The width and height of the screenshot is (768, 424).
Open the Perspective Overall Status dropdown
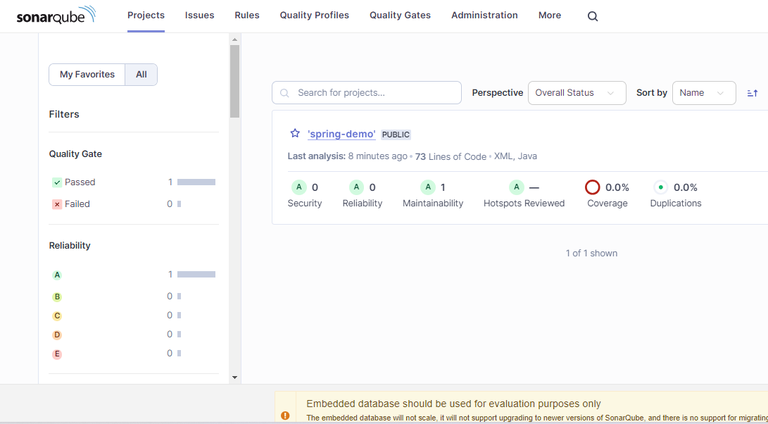[x=576, y=93]
